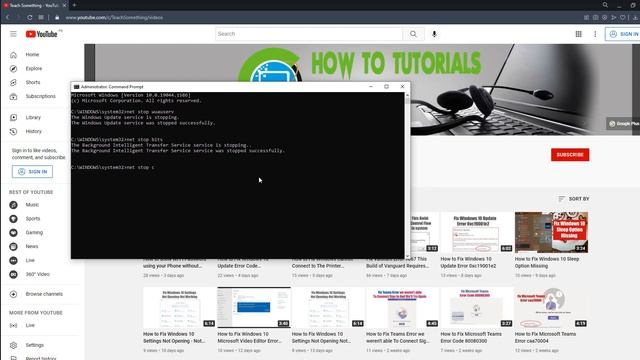Activate voice search microphone icon
The image size is (640, 360).
(434, 34)
